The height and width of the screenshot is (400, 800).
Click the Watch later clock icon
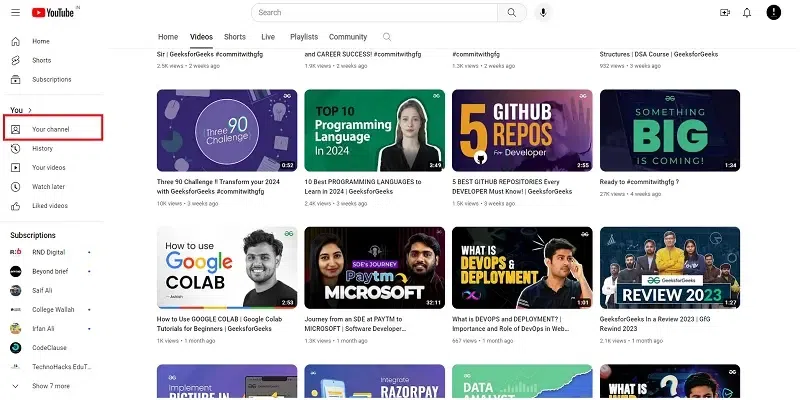(16, 187)
